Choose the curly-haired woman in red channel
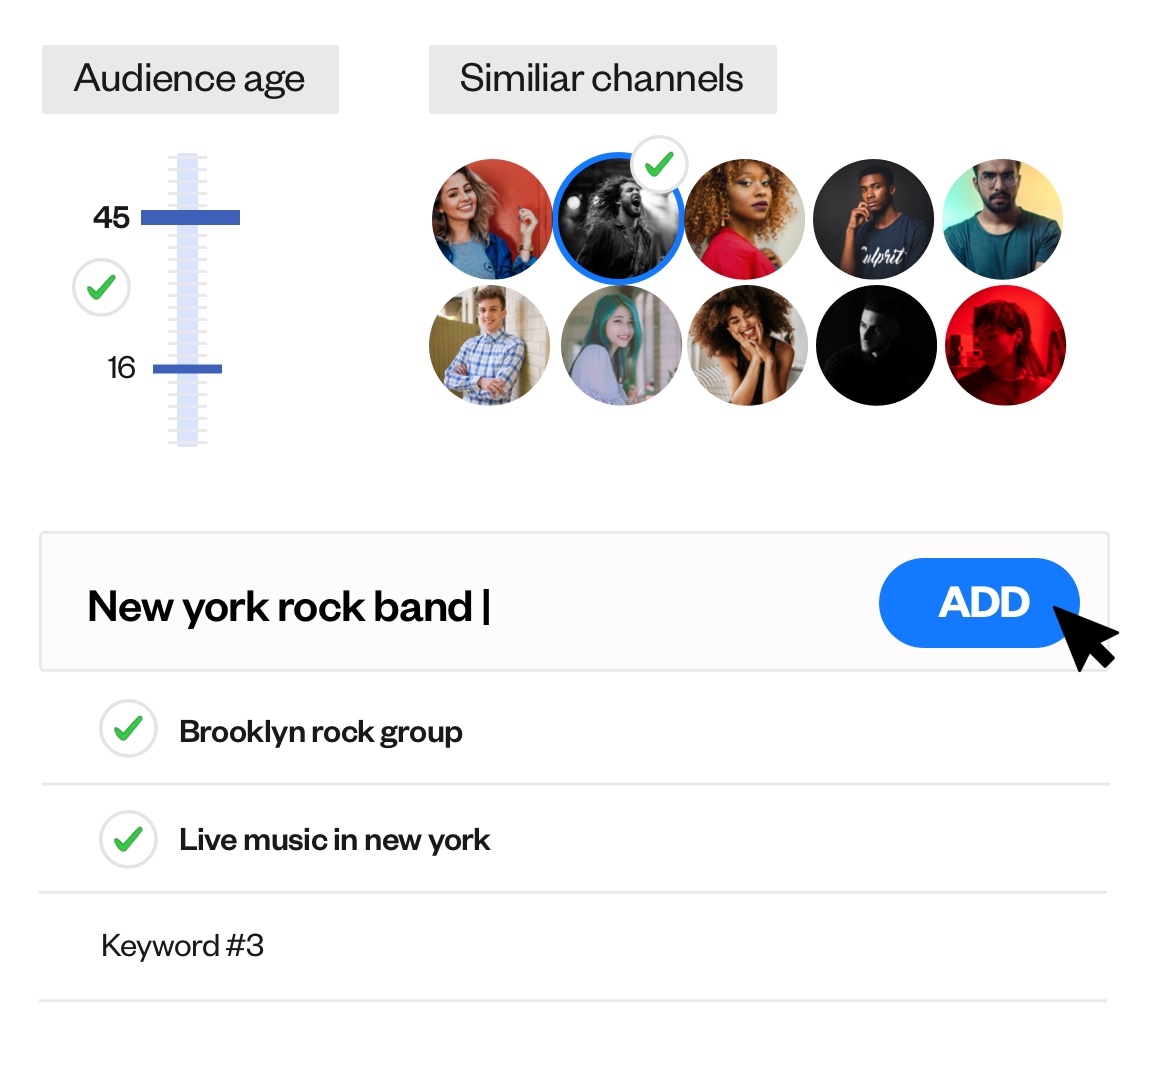 coord(745,218)
